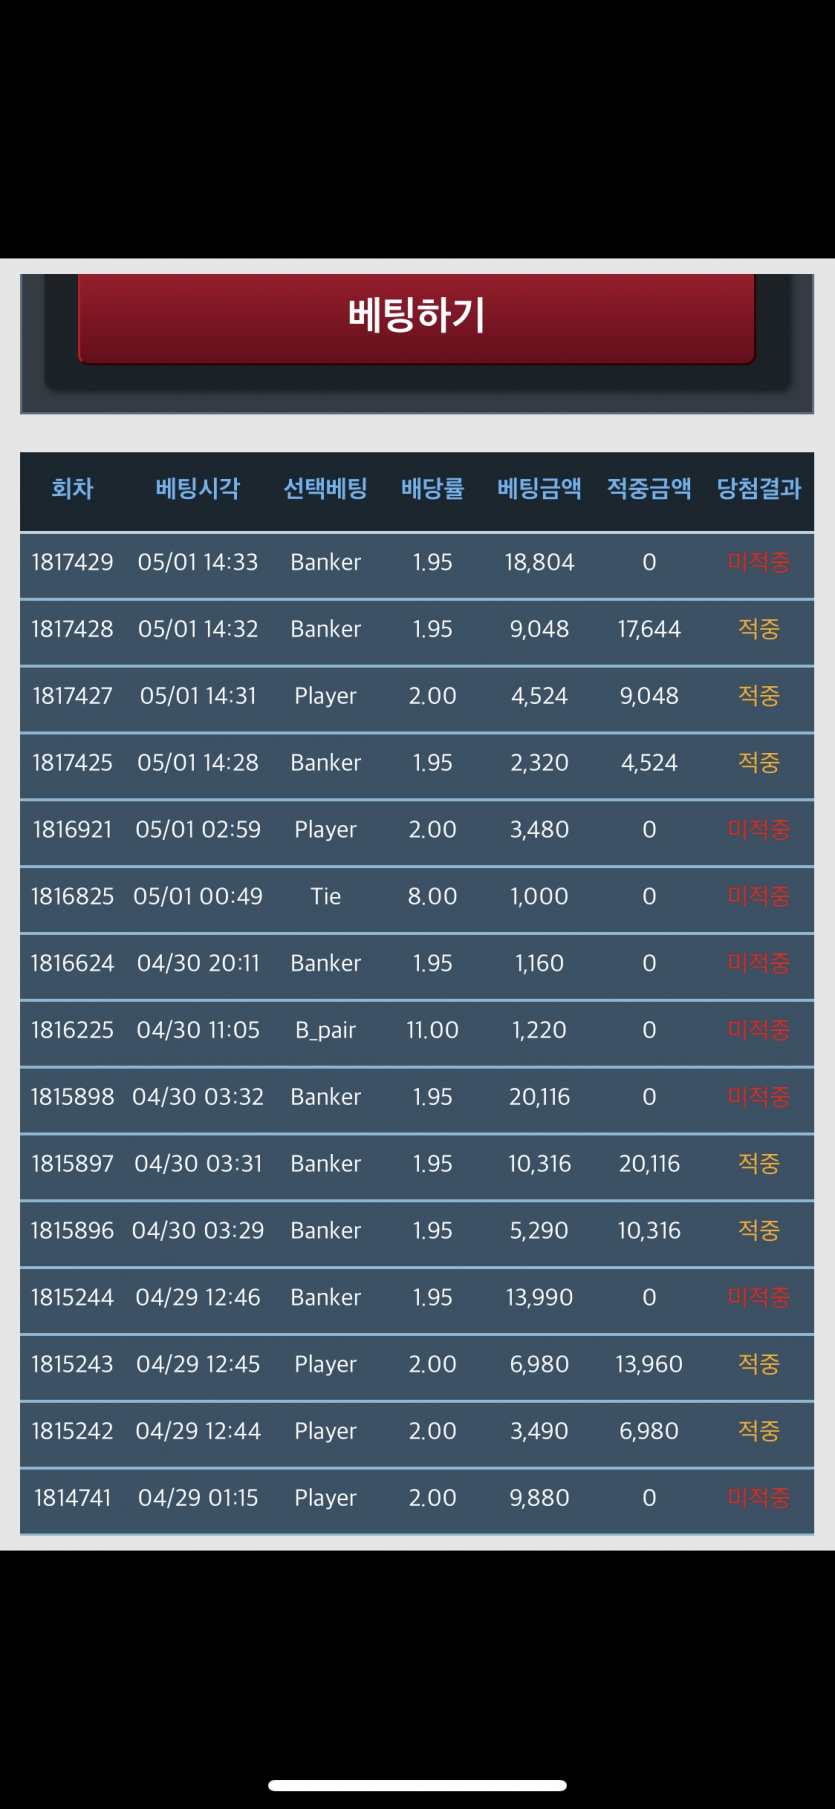The height and width of the screenshot is (1809, 835).
Task: Click the 베팅금액 column header
Action: click(539, 489)
